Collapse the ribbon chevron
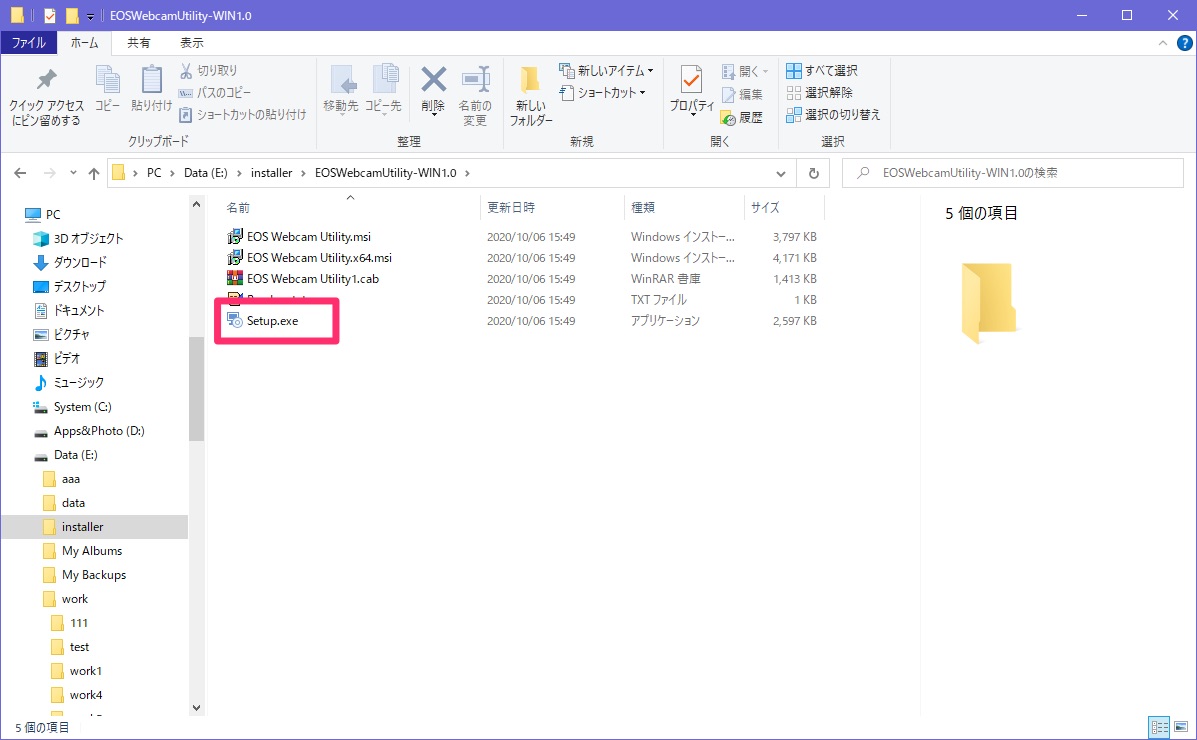 pyautogui.click(x=1163, y=44)
